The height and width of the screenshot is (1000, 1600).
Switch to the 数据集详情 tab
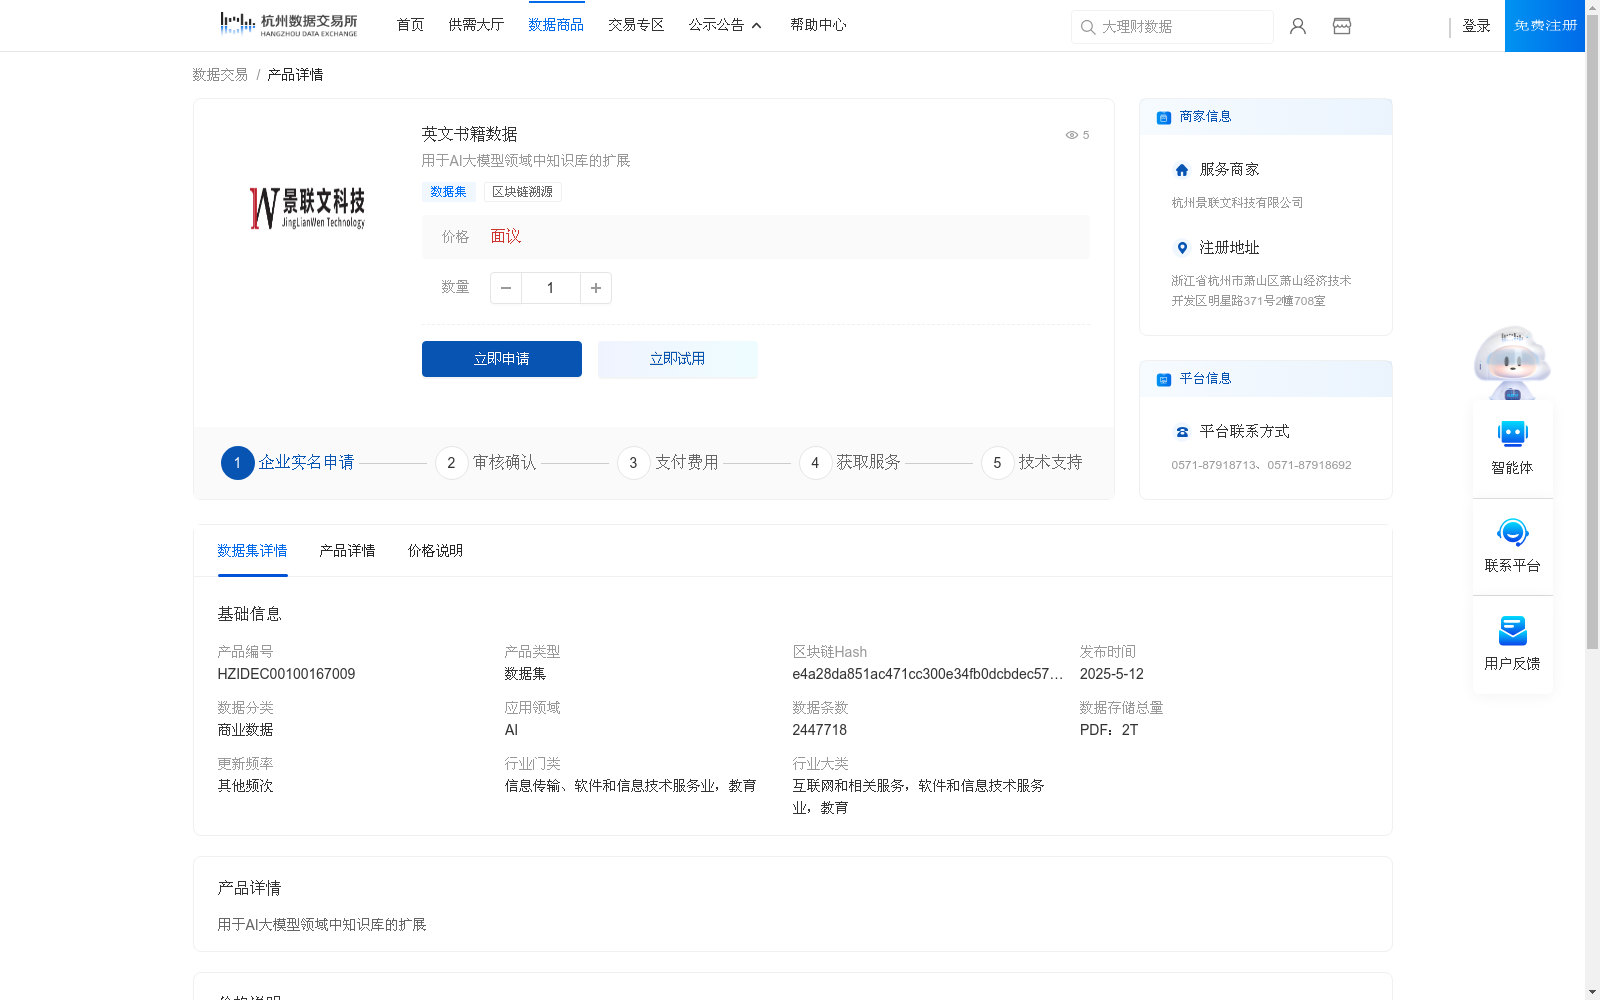(x=252, y=551)
